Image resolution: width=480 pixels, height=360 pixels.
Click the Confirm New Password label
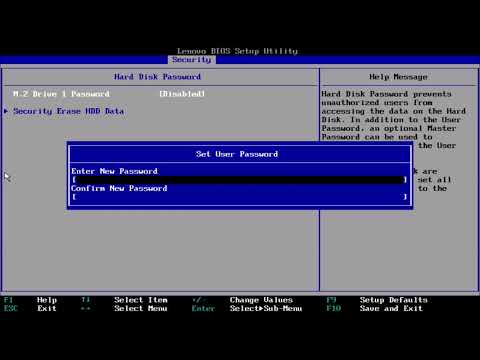[x=119, y=188]
